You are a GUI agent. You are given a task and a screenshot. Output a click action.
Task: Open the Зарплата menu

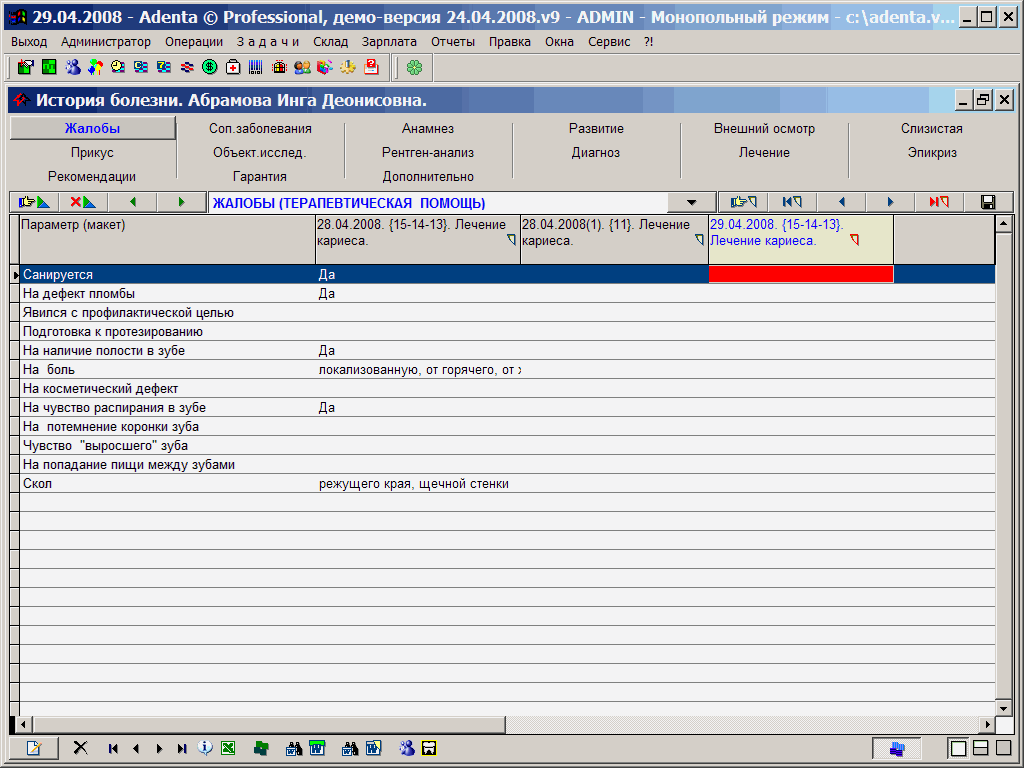coord(390,42)
